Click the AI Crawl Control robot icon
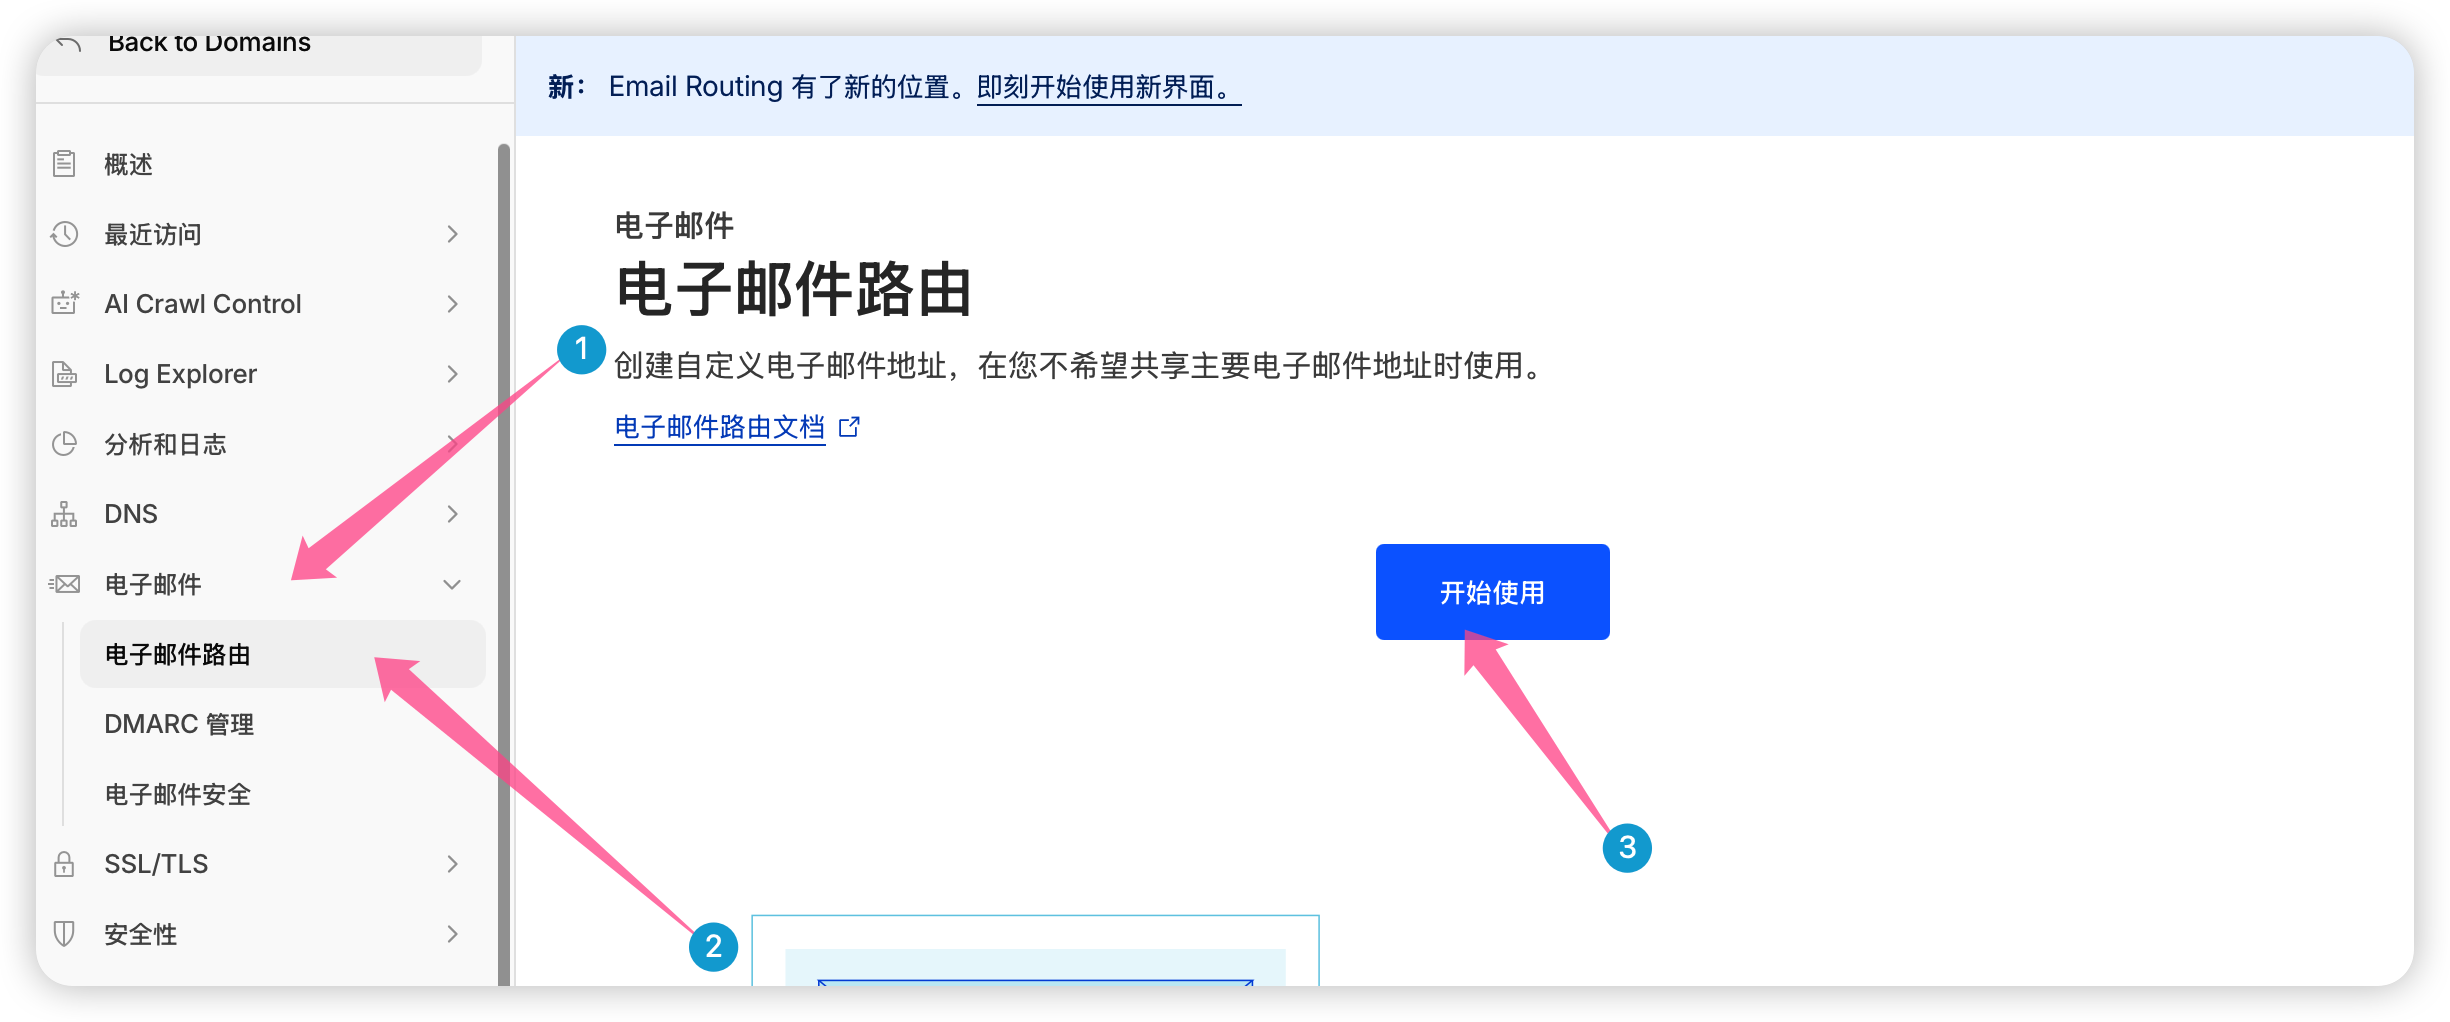This screenshot has width=2450, height=1022. click(64, 303)
